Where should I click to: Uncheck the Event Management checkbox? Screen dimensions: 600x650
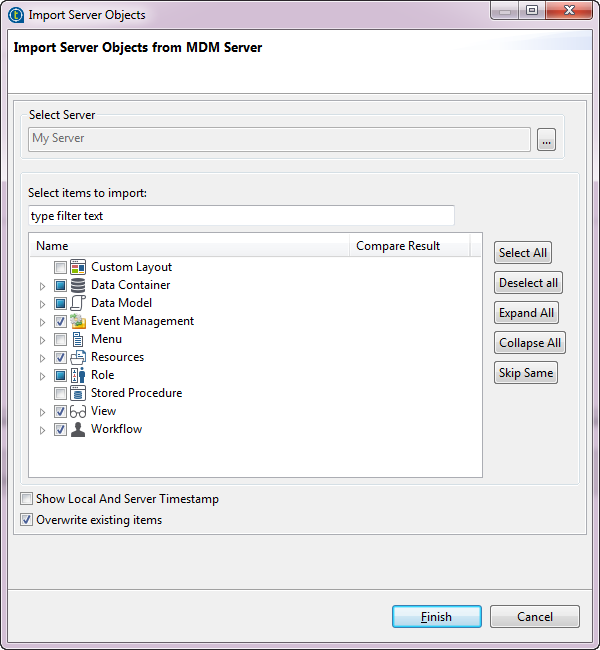pos(60,321)
